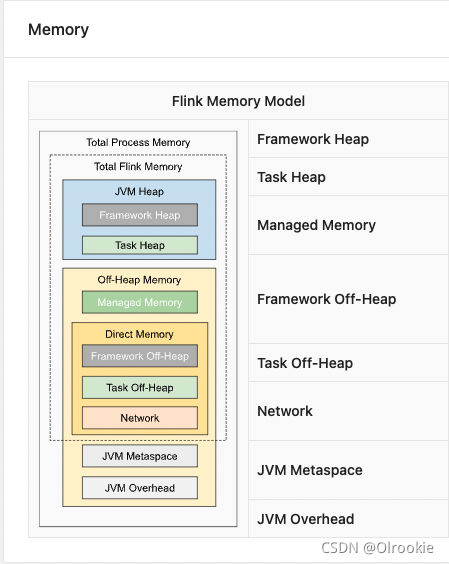
Task: Click the Direct Memory diagram label
Action: tap(139, 334)
